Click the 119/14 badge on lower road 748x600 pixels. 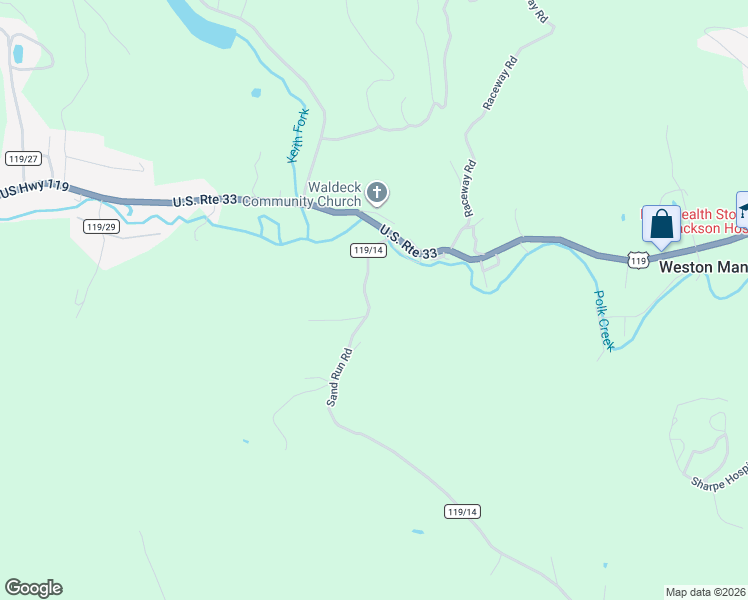pyautogui.click(x=462, y=512)
